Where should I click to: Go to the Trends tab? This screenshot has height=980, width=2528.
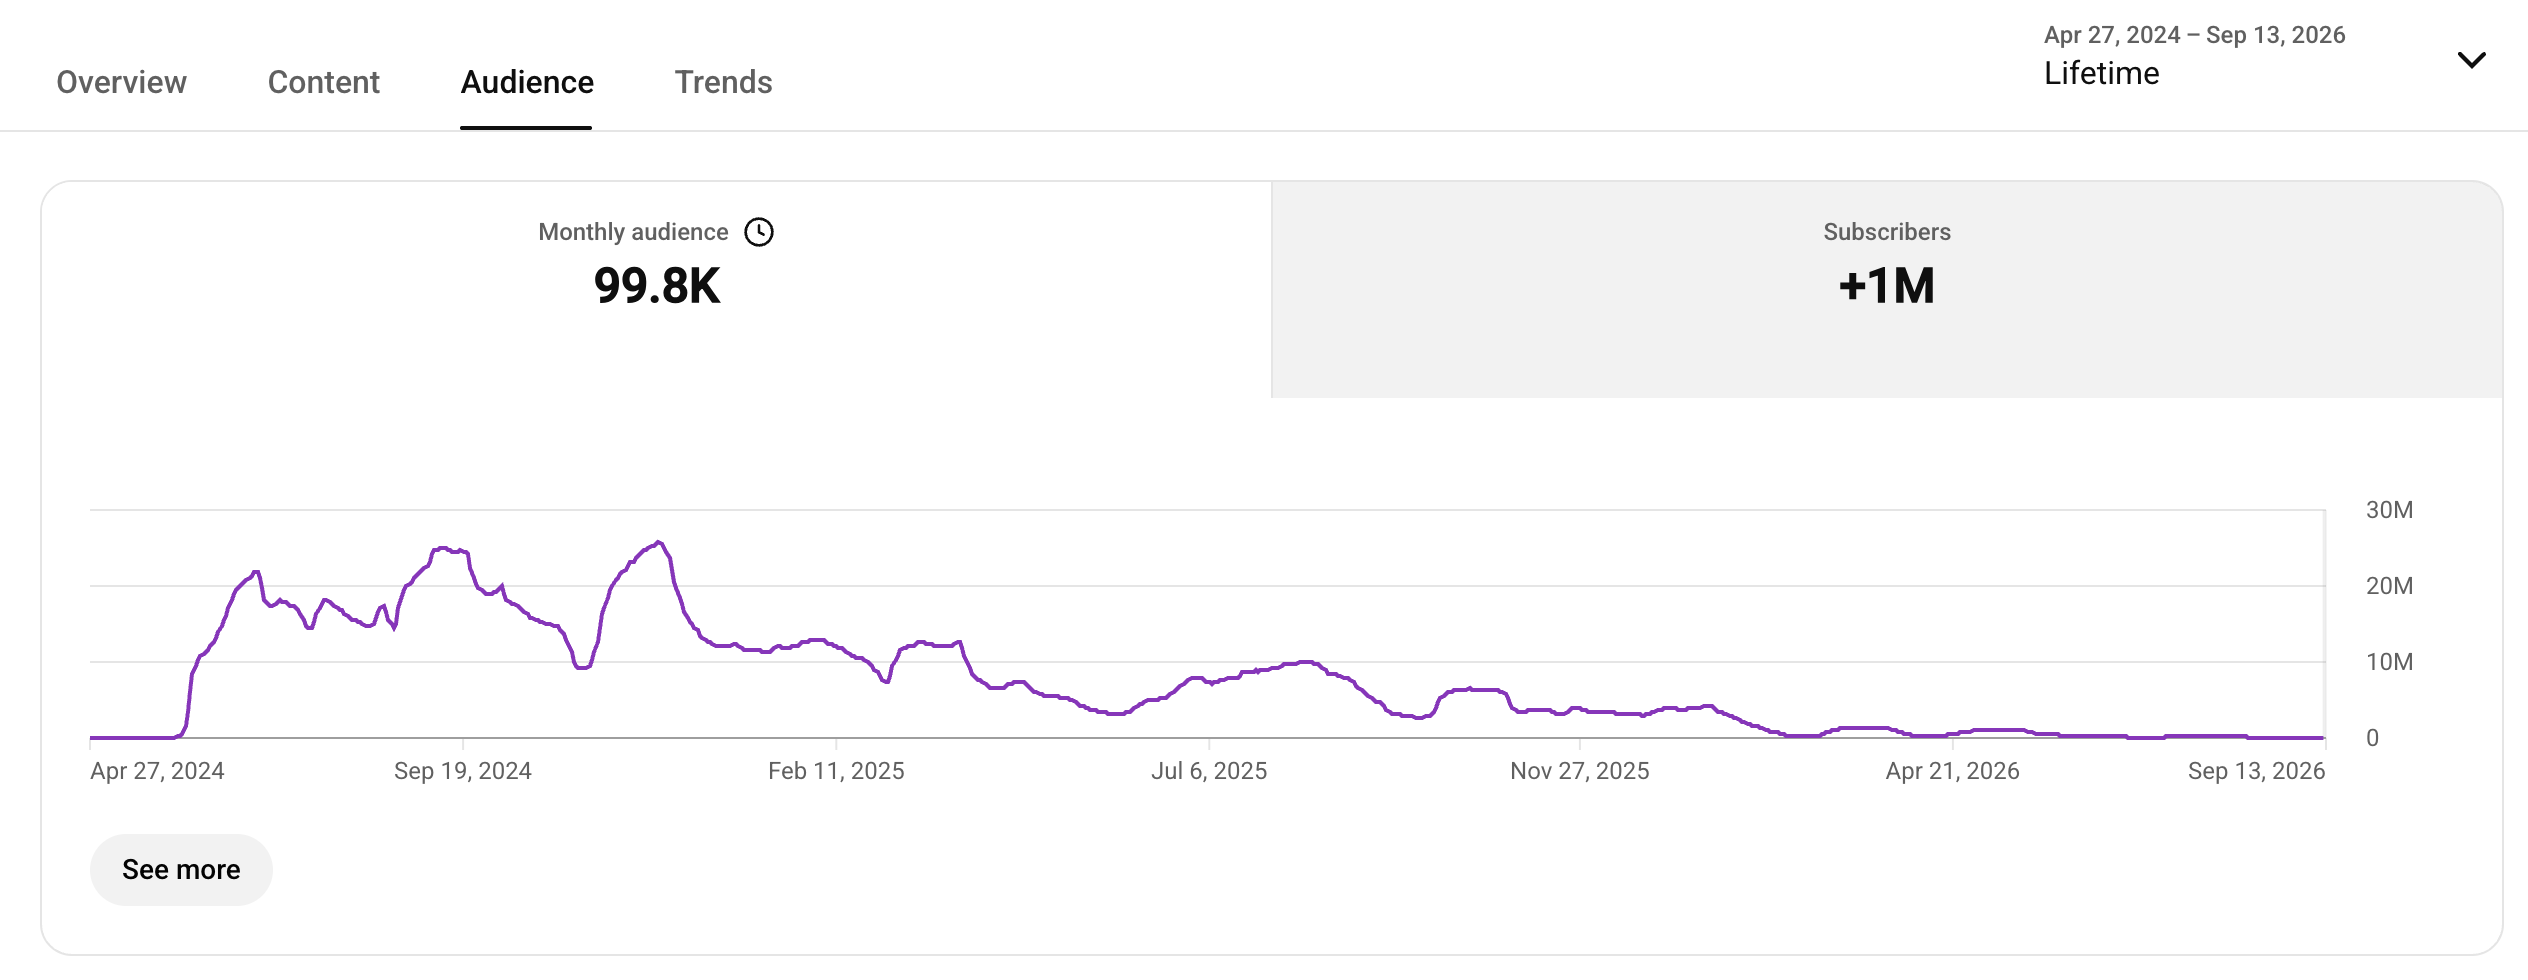pos(723,82)
